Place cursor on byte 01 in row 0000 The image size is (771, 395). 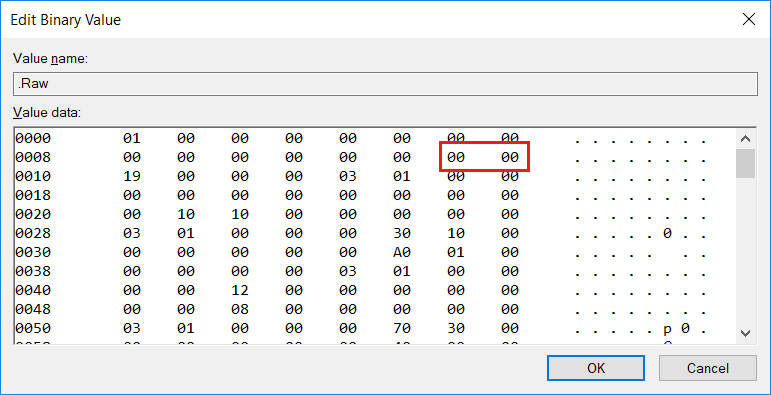point(132,138)
